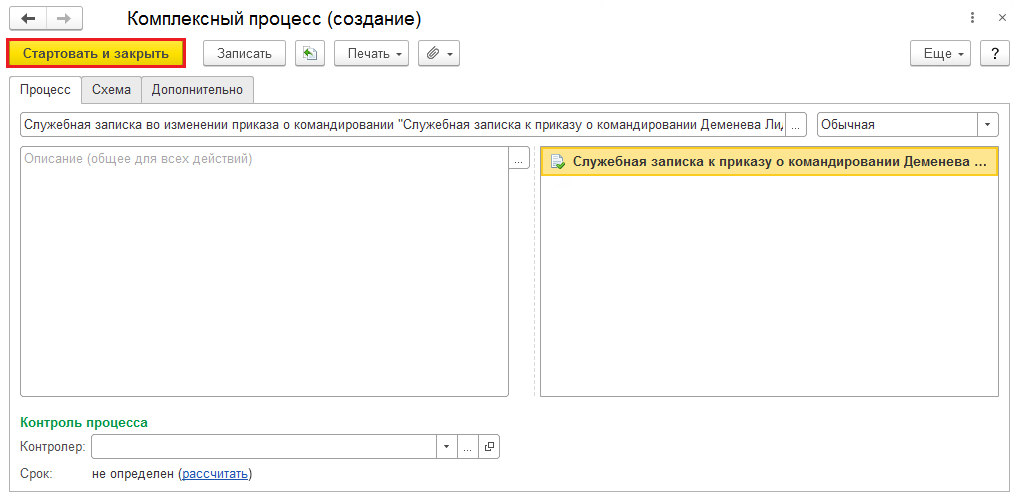This screenshot has height=499, width=1017.
Task: Click the back arrow navigation button
Action: [x=28, y=19]
